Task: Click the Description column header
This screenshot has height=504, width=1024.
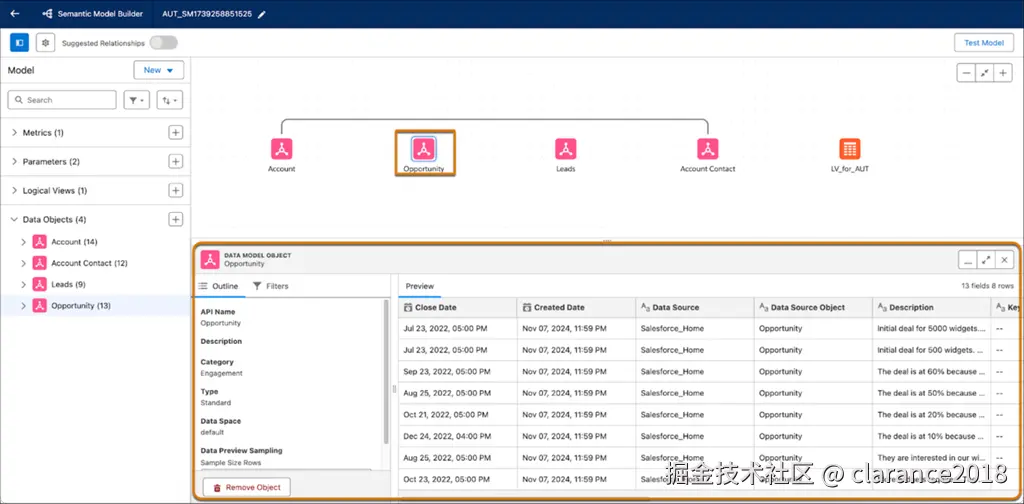Action: click(931, 307)
